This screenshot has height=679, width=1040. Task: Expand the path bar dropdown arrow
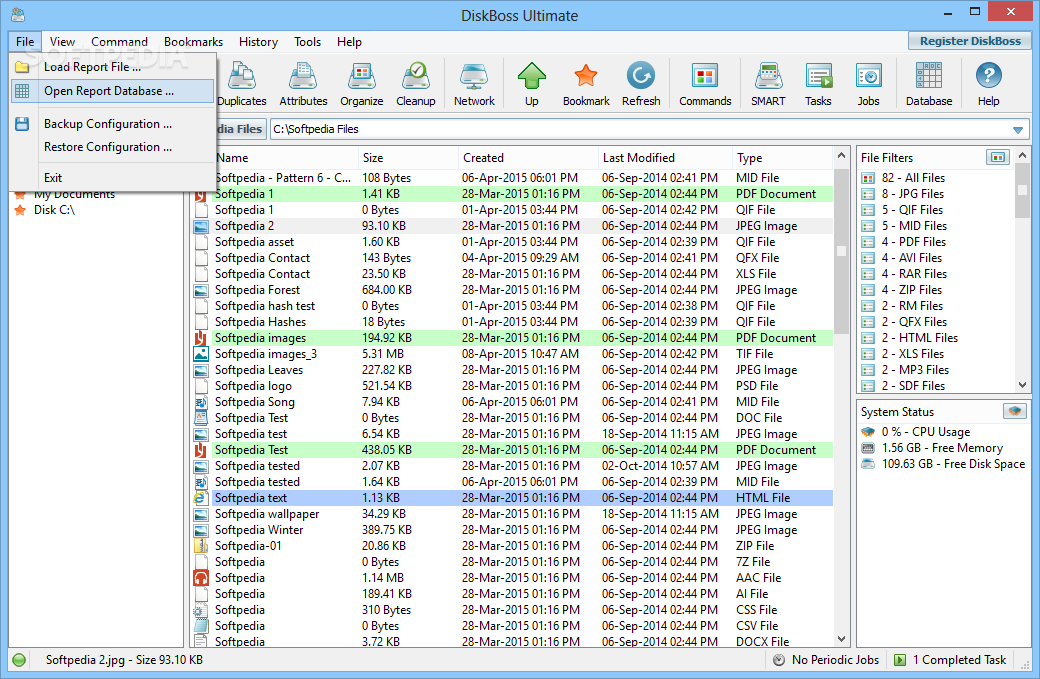click(x=1017, y=129)
